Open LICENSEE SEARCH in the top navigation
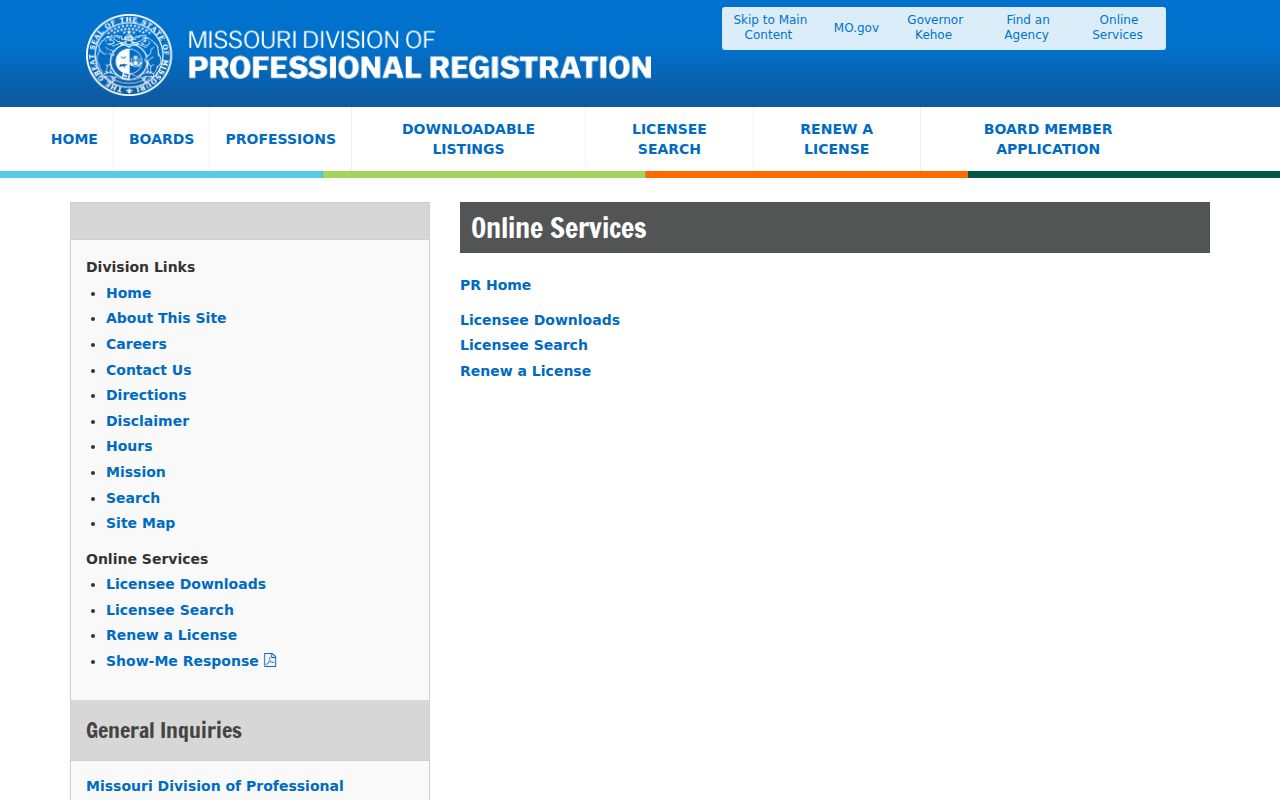 pos(669,139)
